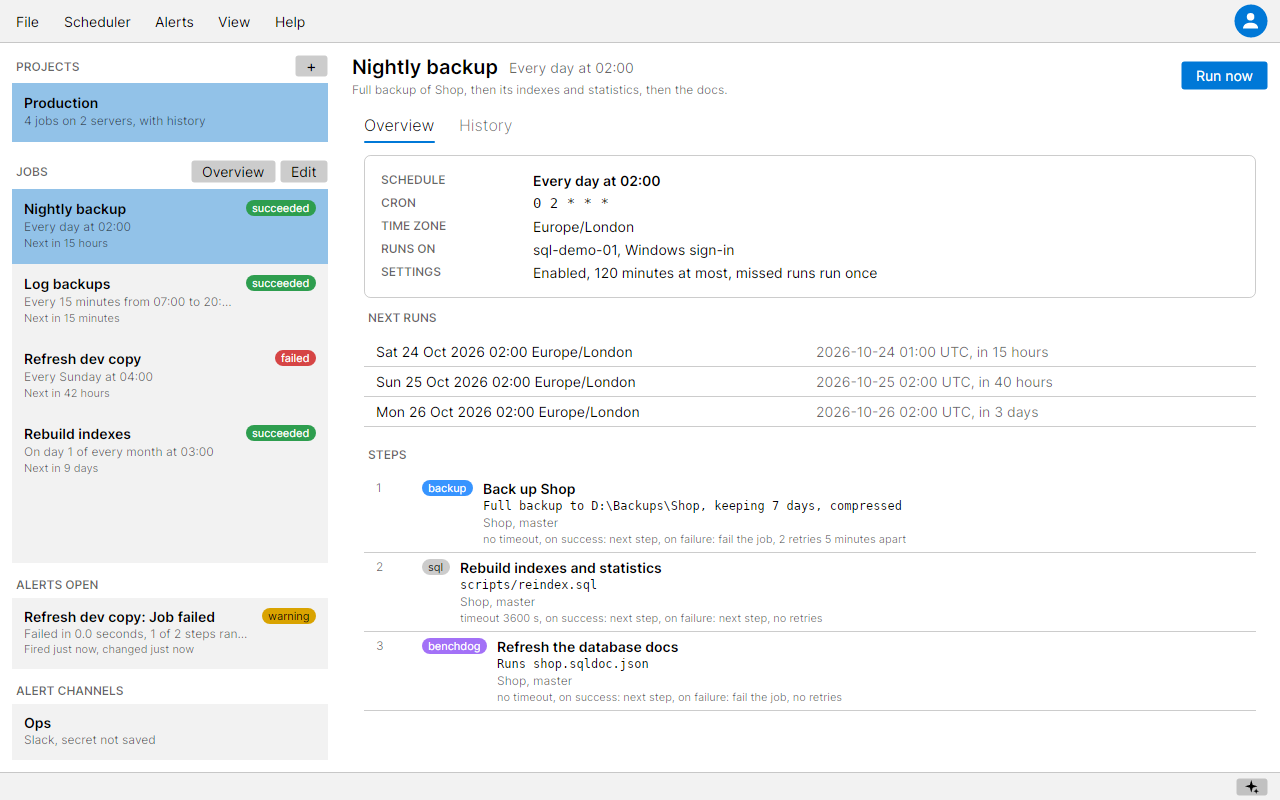
Task: Click the blue backup step tag
Action: tap(447, 488)
